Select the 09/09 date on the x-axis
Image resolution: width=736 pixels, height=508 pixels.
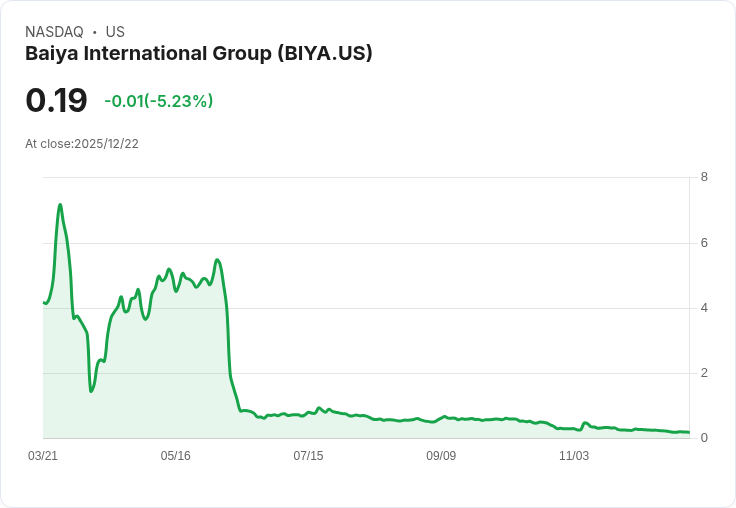point(441,456)
